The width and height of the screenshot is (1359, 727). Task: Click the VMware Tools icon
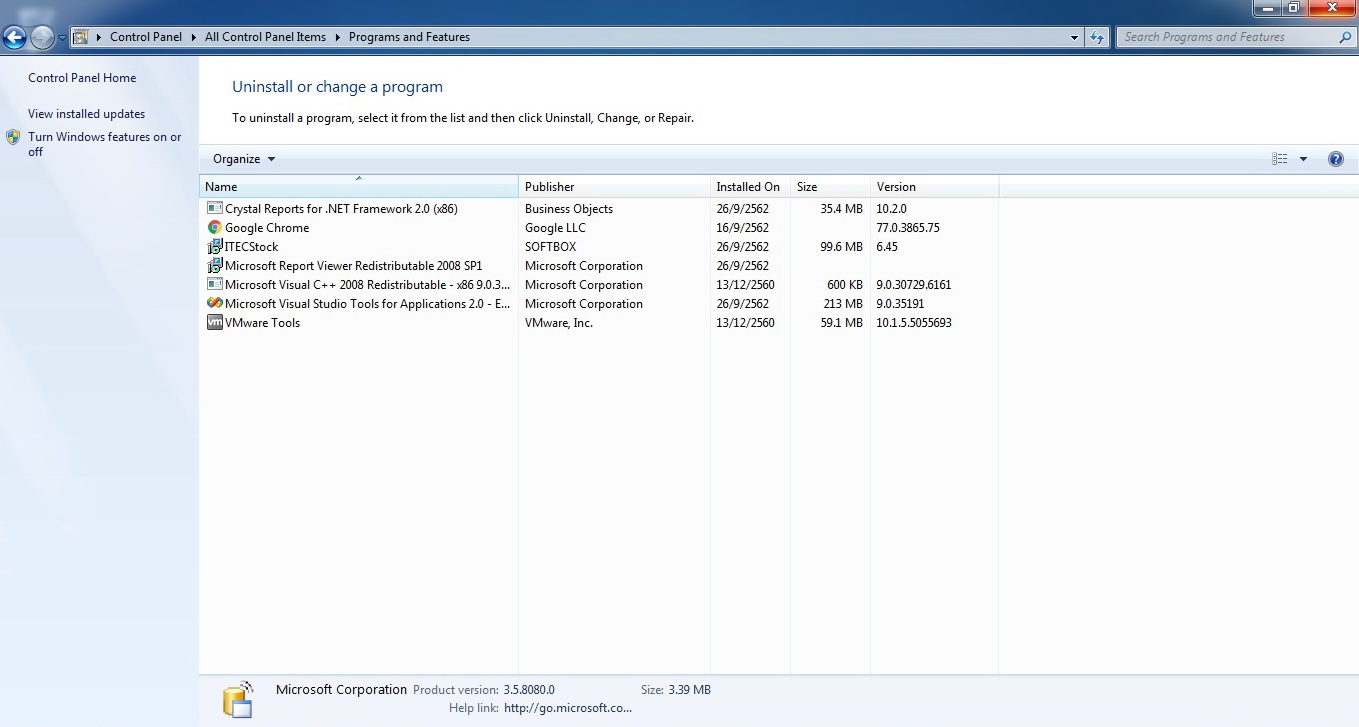point(214,322)
